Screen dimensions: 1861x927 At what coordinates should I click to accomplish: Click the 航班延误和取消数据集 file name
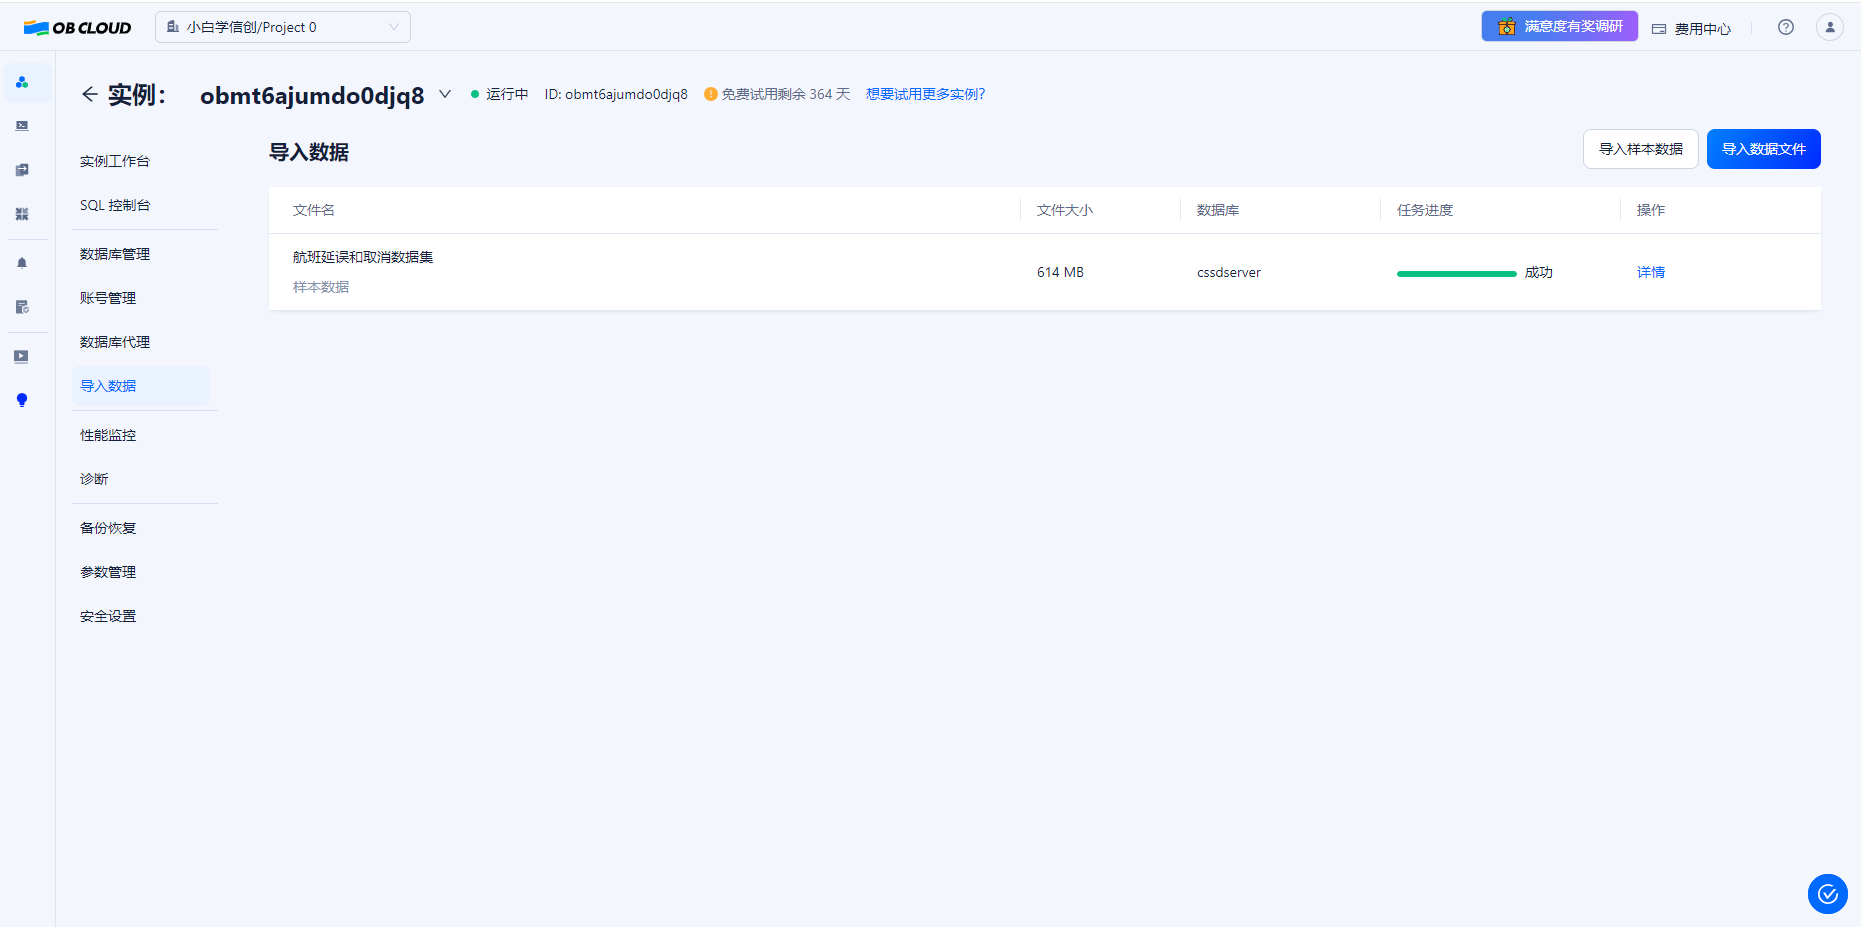[x=363, y=257]
